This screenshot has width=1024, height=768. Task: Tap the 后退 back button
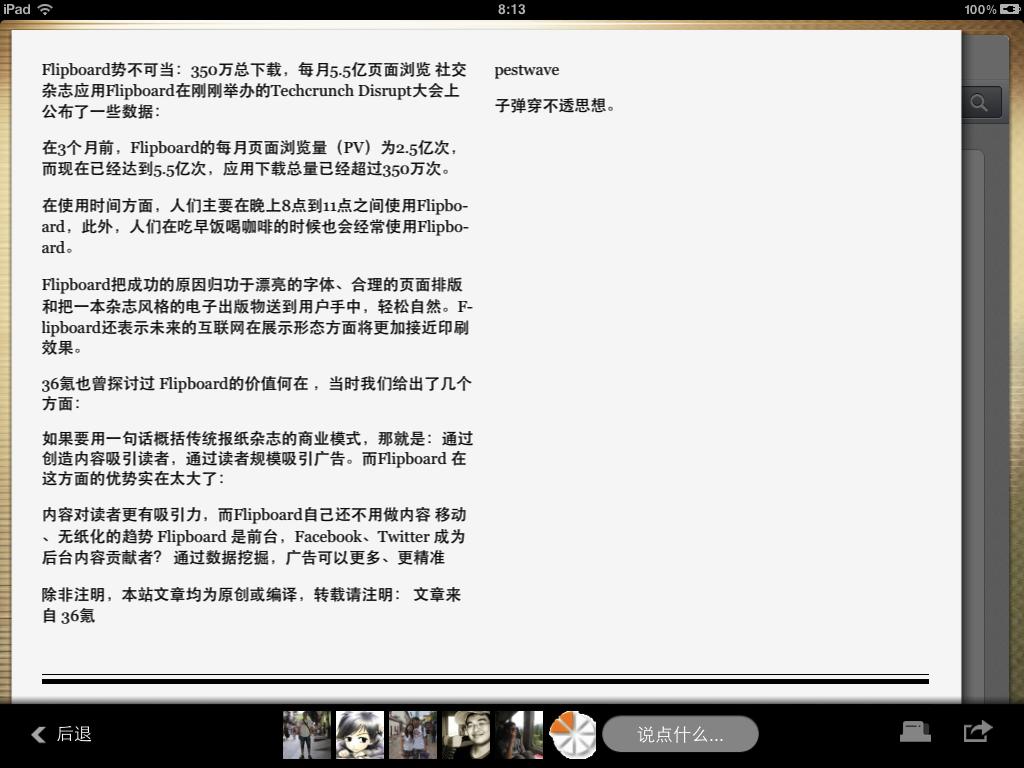61,734
